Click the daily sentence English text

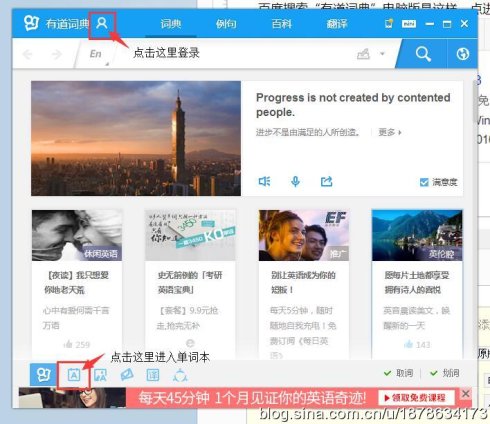click(x=353, y=105)
